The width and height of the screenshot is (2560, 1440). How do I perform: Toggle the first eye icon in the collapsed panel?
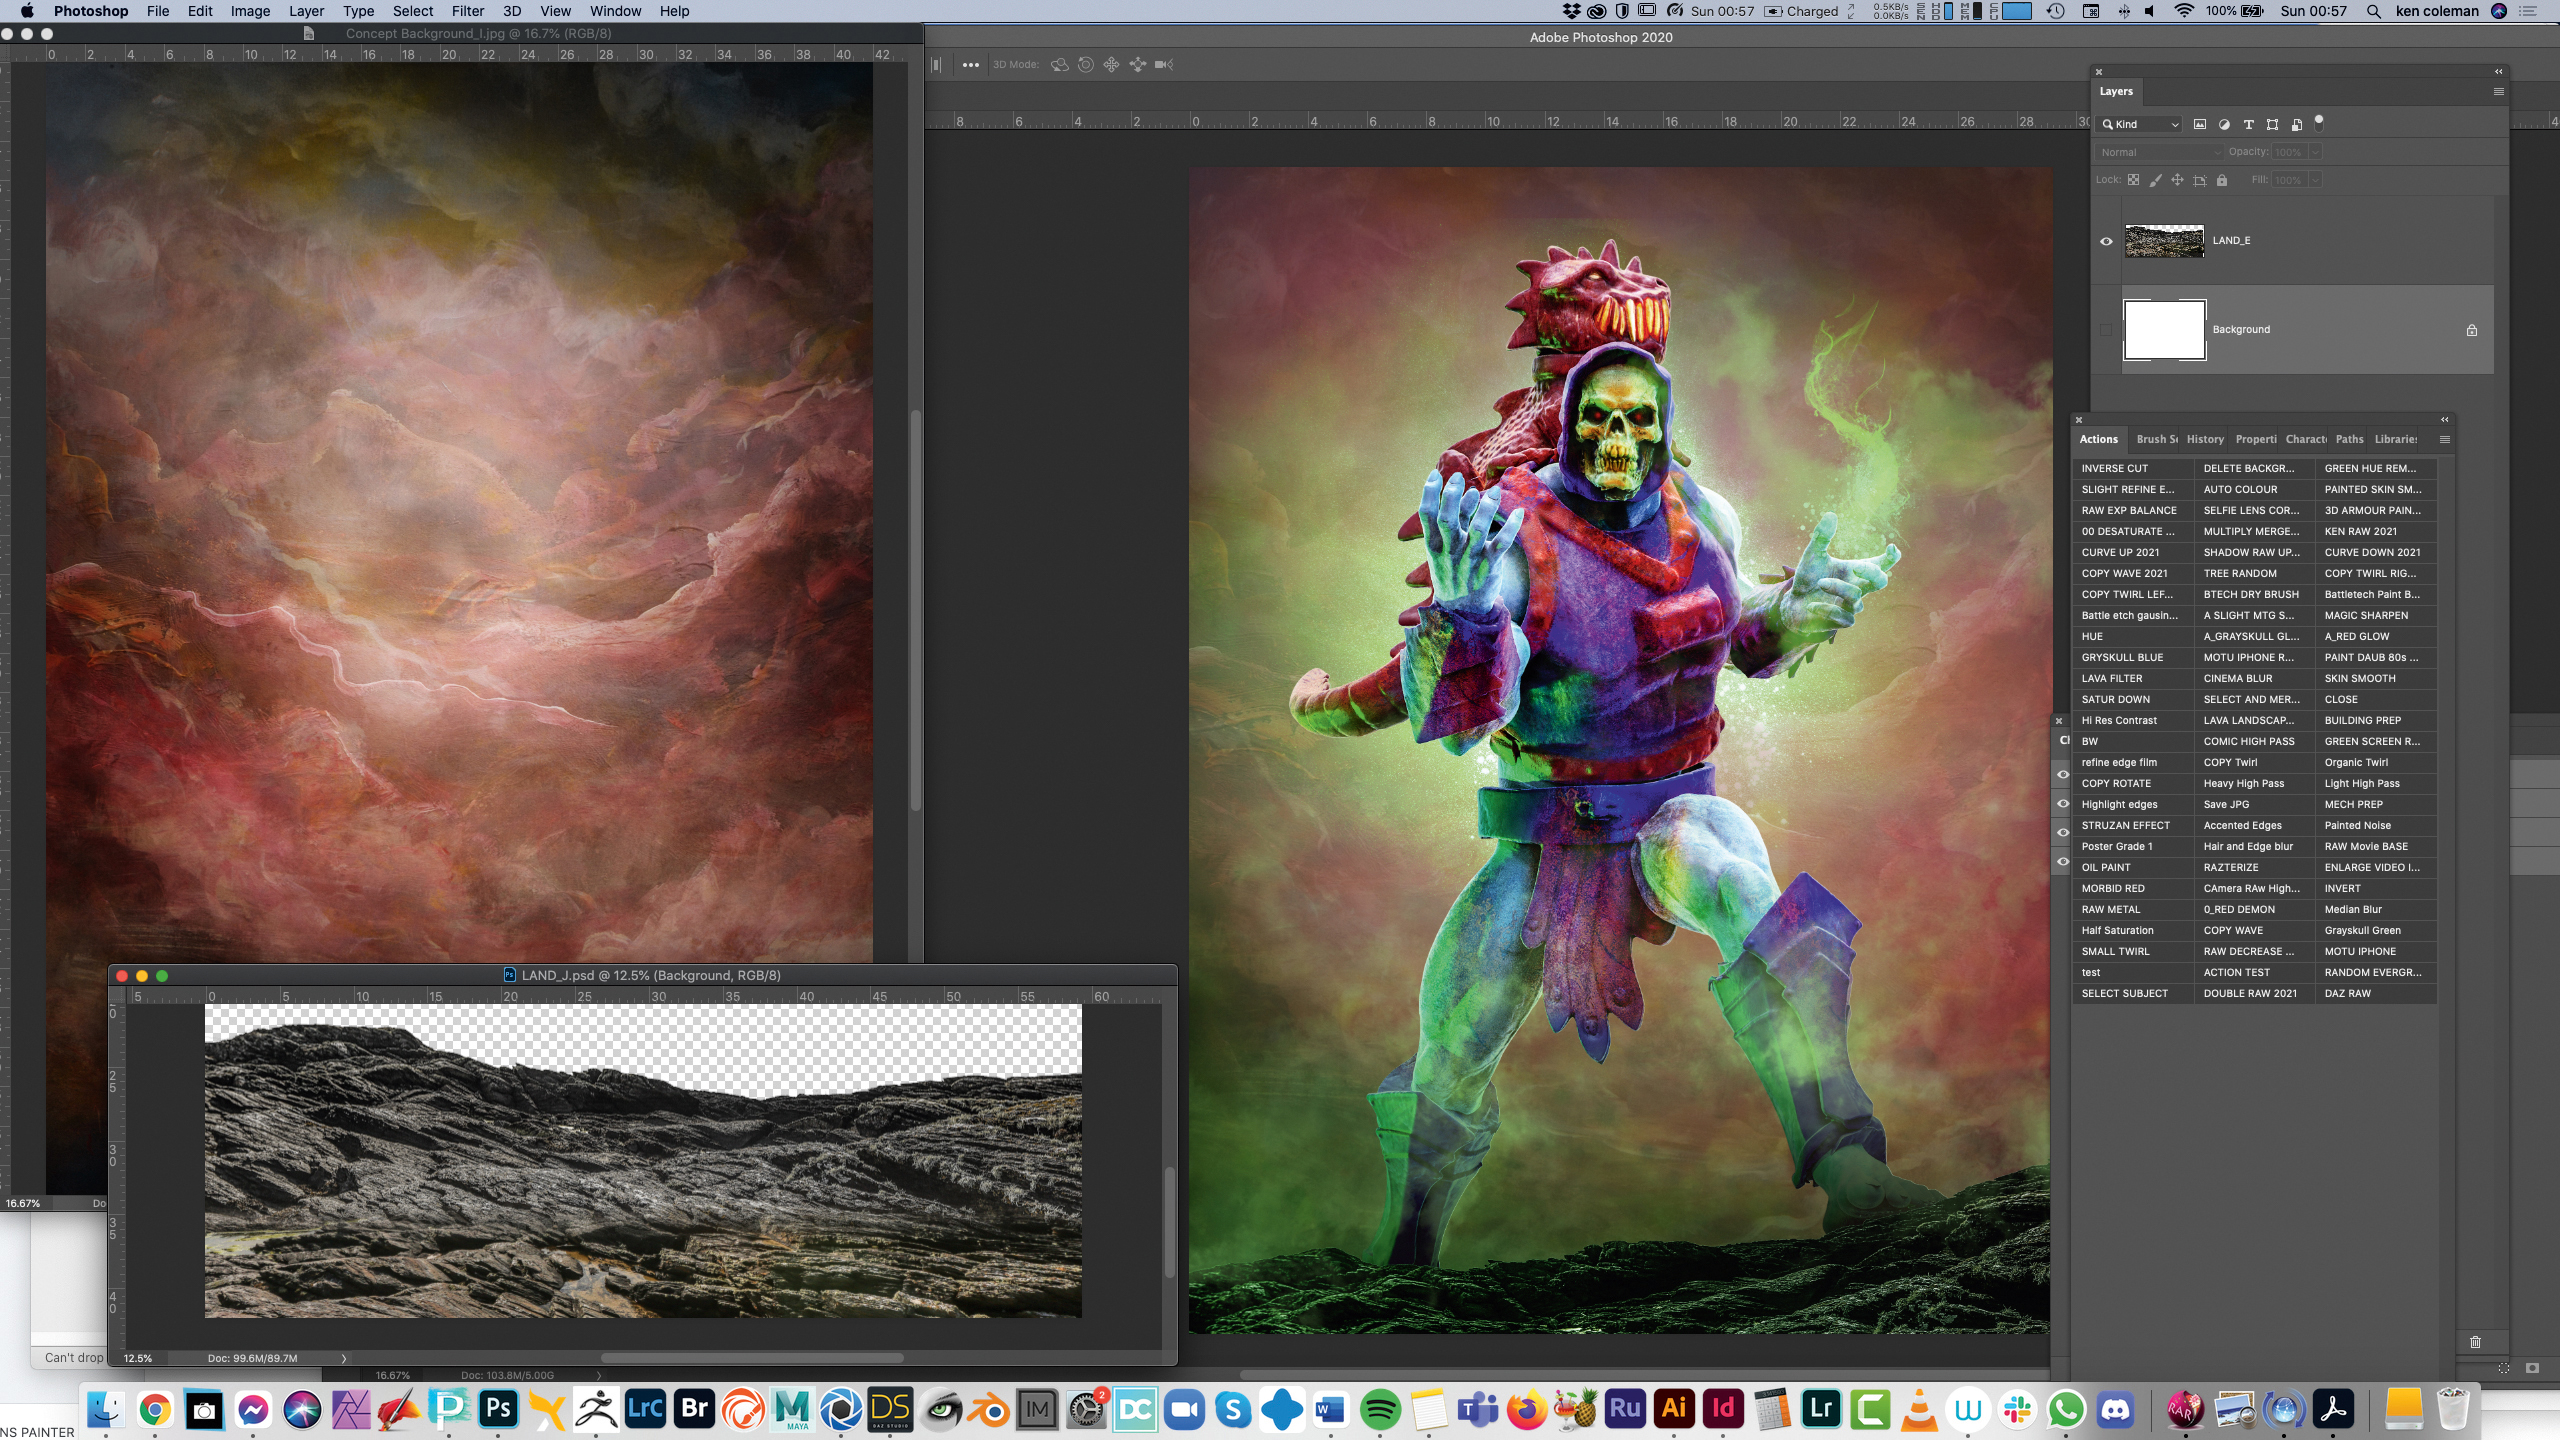pyautogui.click(x=2062, y=774)
